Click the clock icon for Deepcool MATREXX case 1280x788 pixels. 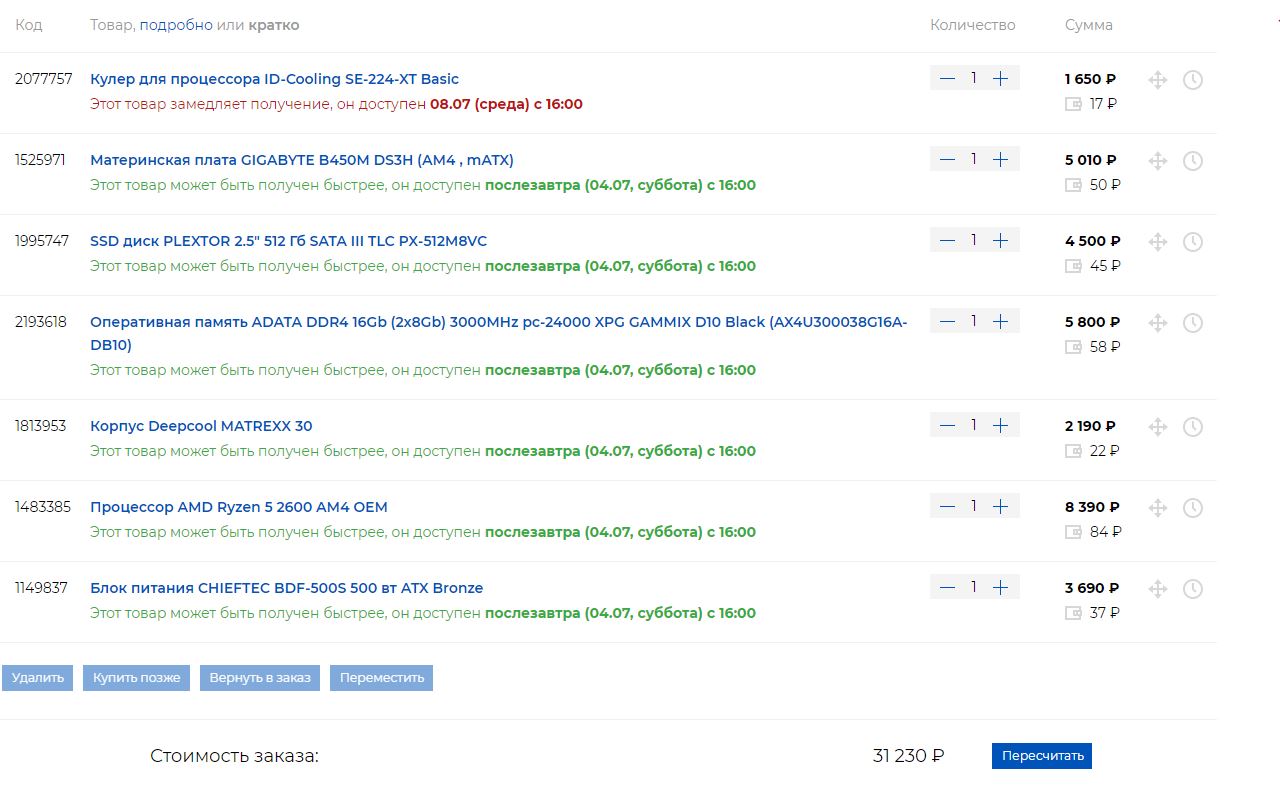coord(1192,427)
